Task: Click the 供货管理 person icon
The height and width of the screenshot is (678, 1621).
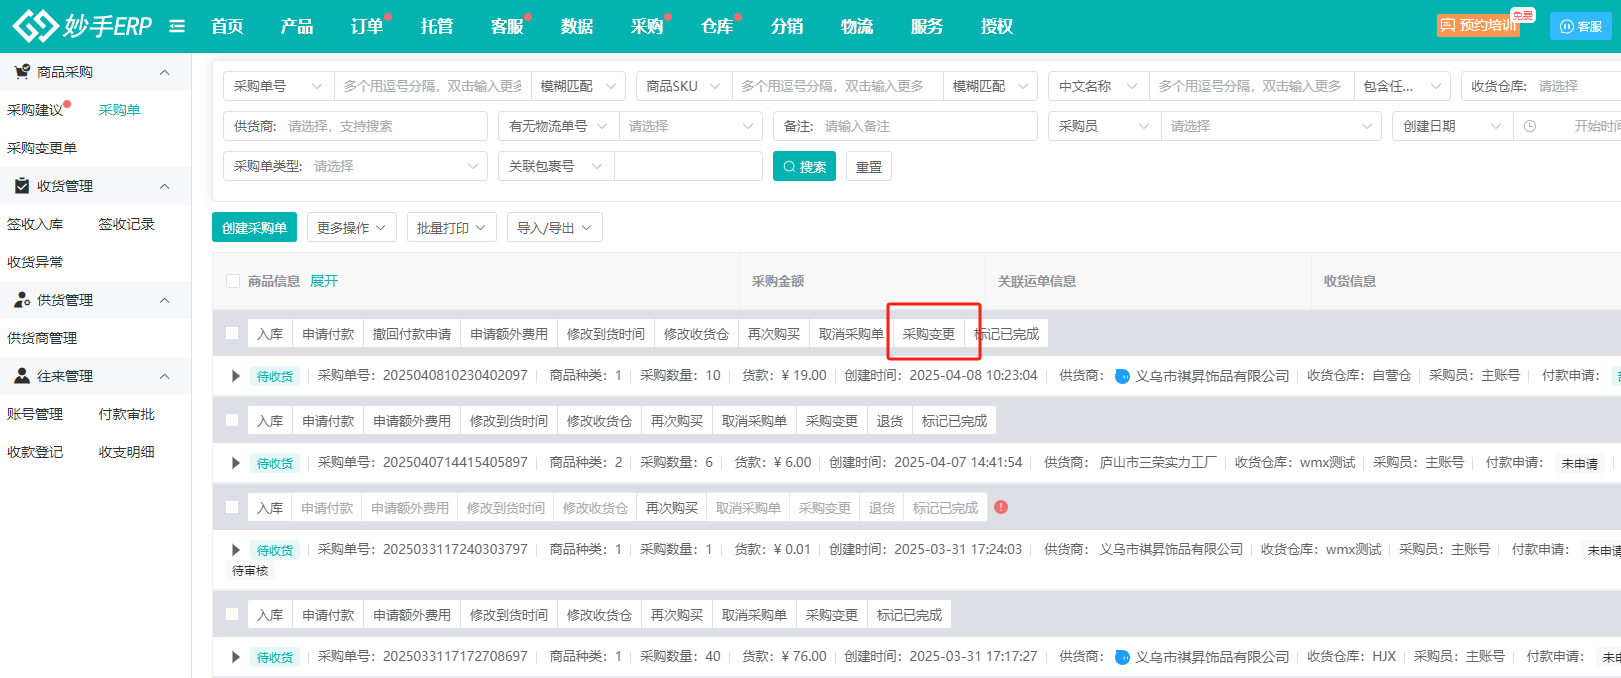Action: pyautogui.click(x=21, y=300)
